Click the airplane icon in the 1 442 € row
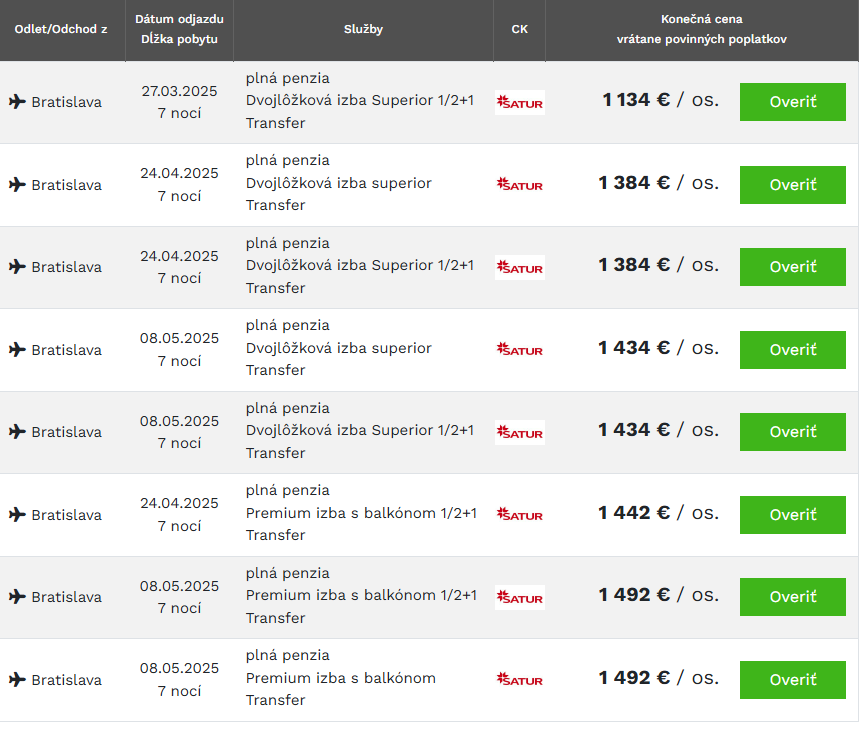This screenshot has width=859, height=729. click(x=17, y=514)
